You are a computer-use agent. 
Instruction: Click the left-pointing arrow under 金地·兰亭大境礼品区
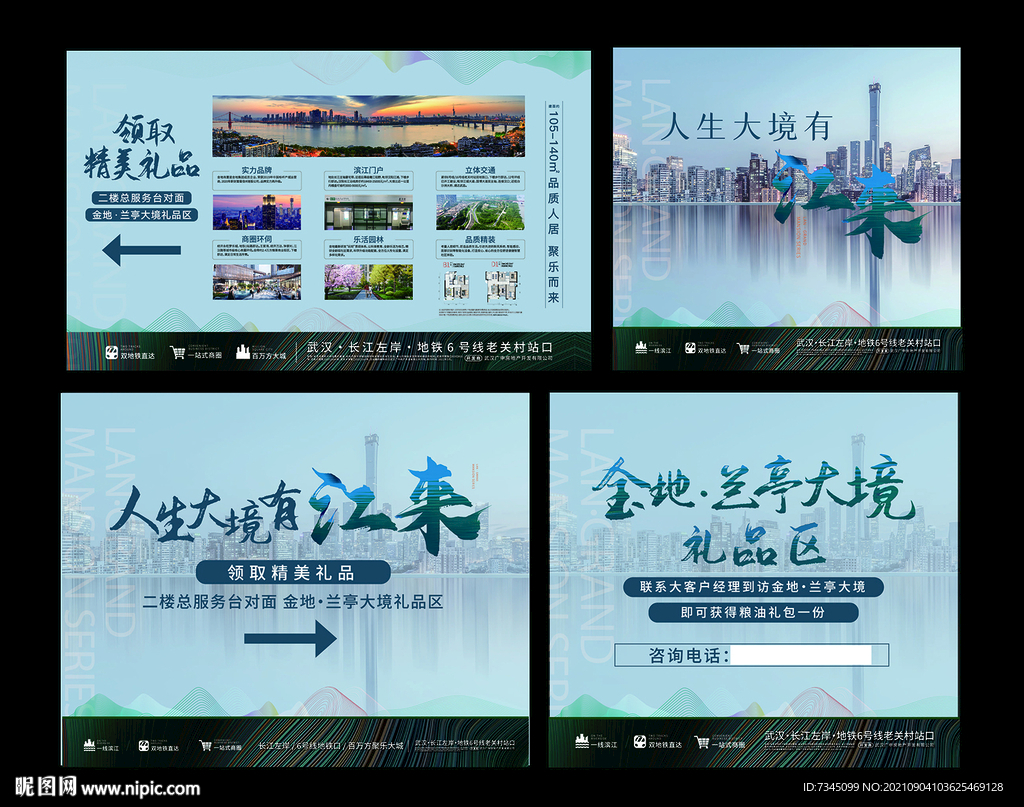(142, 250)
